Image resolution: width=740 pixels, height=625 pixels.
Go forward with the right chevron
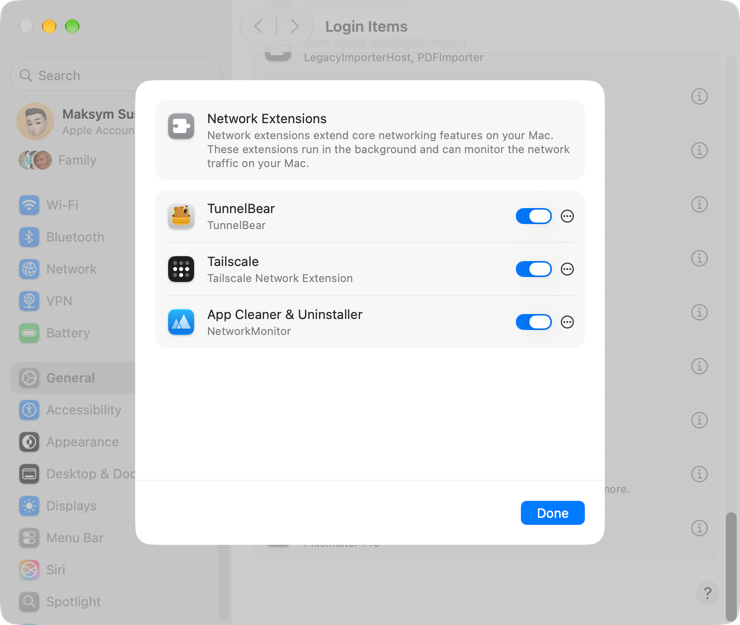click(x=294, y=26)
